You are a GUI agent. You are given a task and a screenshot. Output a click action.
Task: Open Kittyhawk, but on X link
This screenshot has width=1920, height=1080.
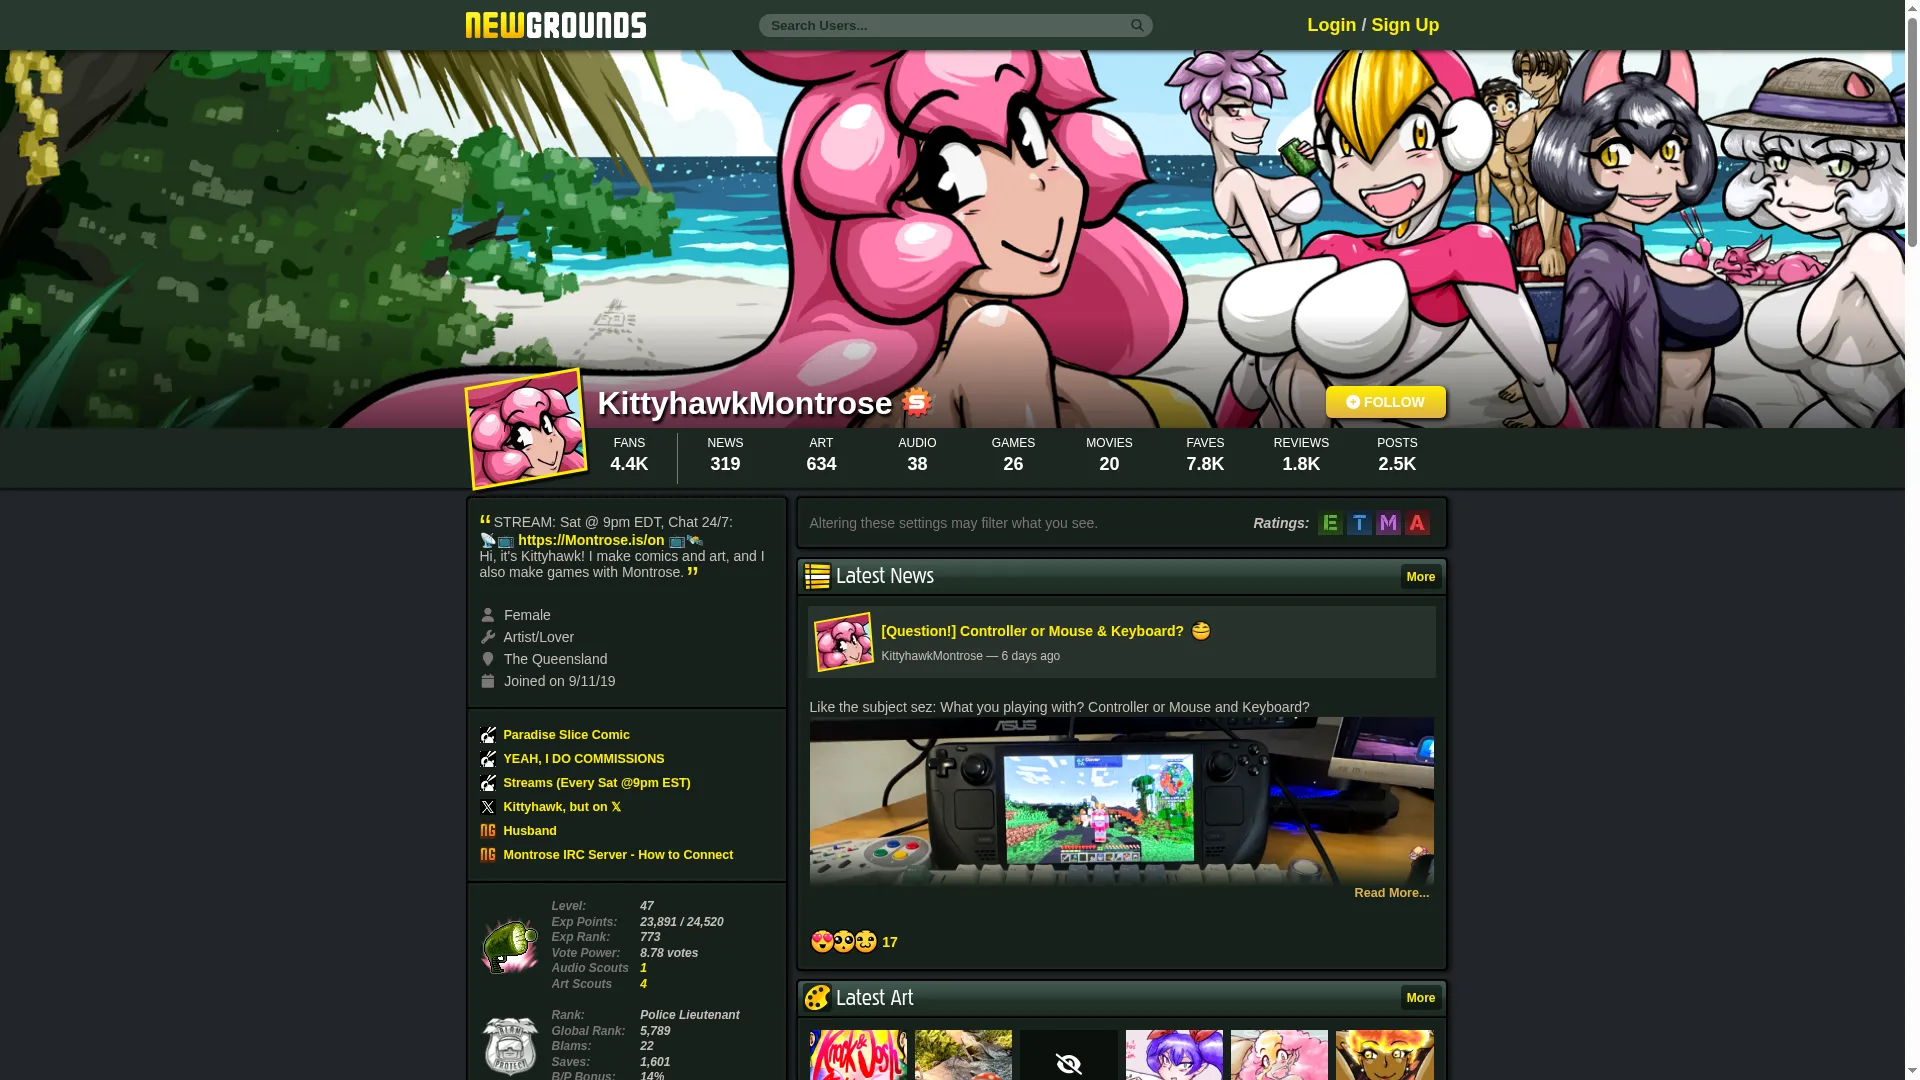[x=562, y=807]
